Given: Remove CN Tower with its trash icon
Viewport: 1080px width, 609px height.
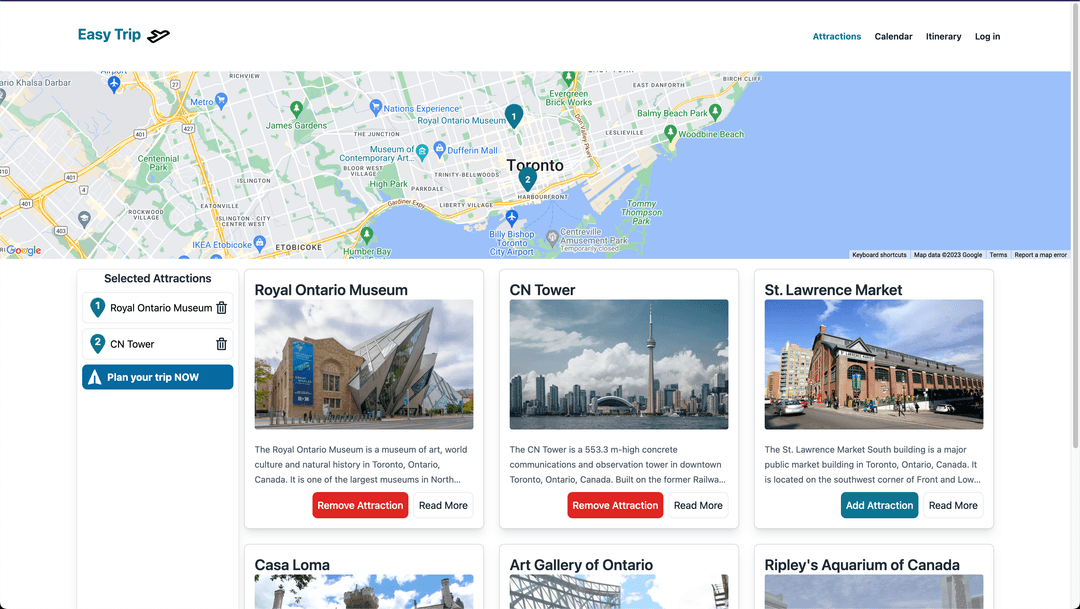Looking at the screenshot, I should click(x=222, y=344).
